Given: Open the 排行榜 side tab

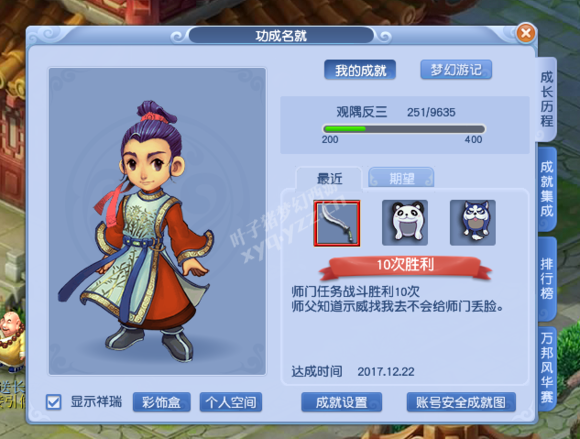Looking at the screenshot, I should click(x=547, y=278).
